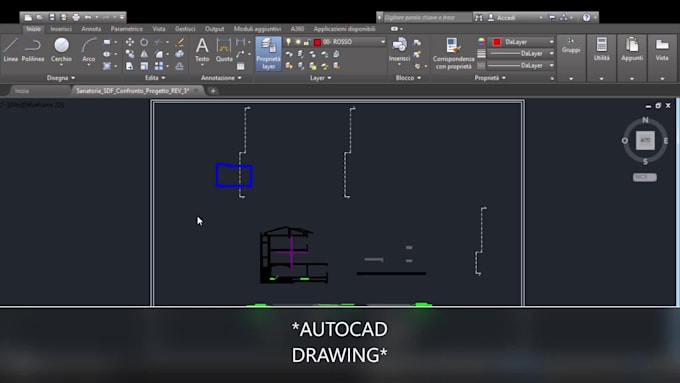Viewport: 680px width, 383px height.
Task: Select the Linea drawing tool
Action: [10, 49]
